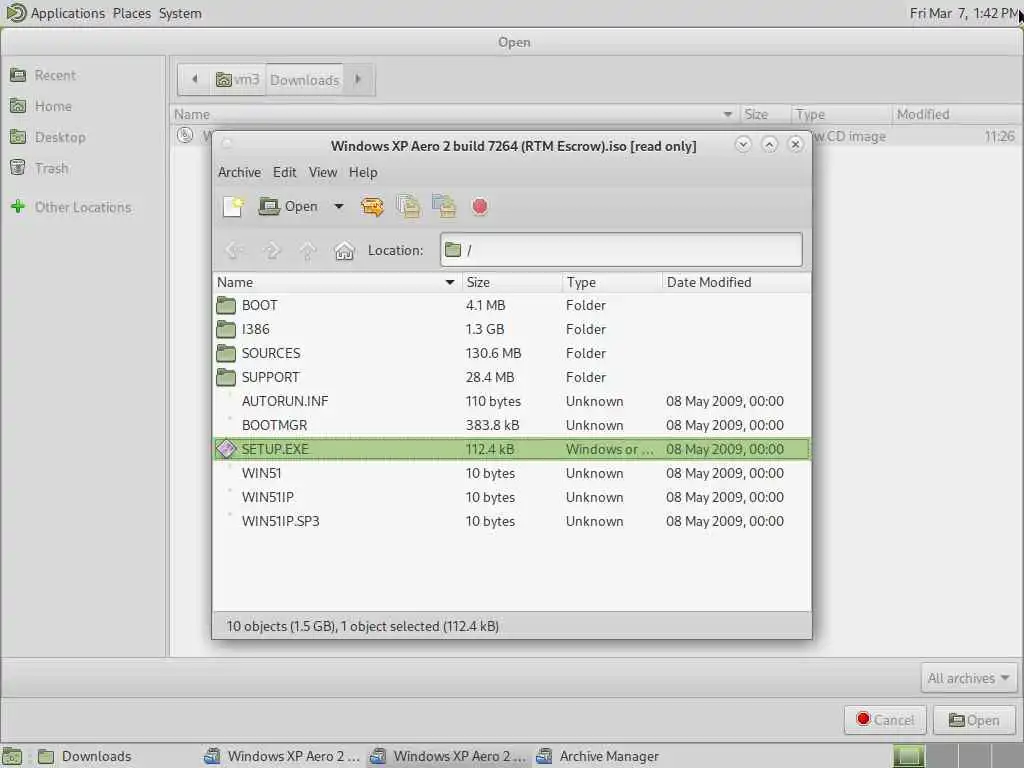Click the right path arrow in Open dialog
The width and height of the screenshot is (1024, 768).
(x=359, y=80)
